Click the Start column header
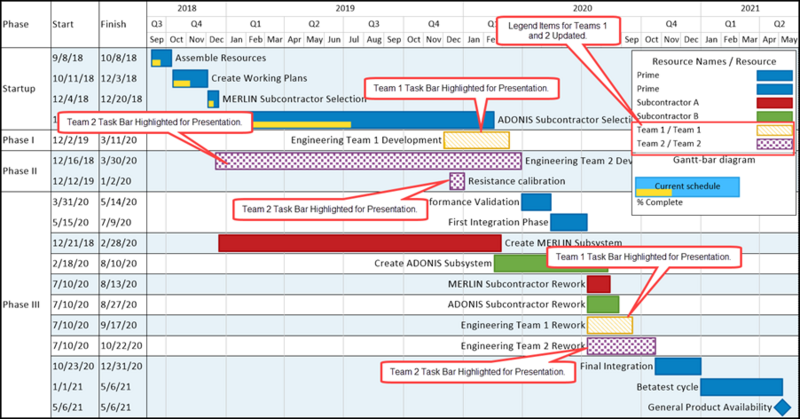The width and height of the screenshot is (800, 419). coord(63,24)
